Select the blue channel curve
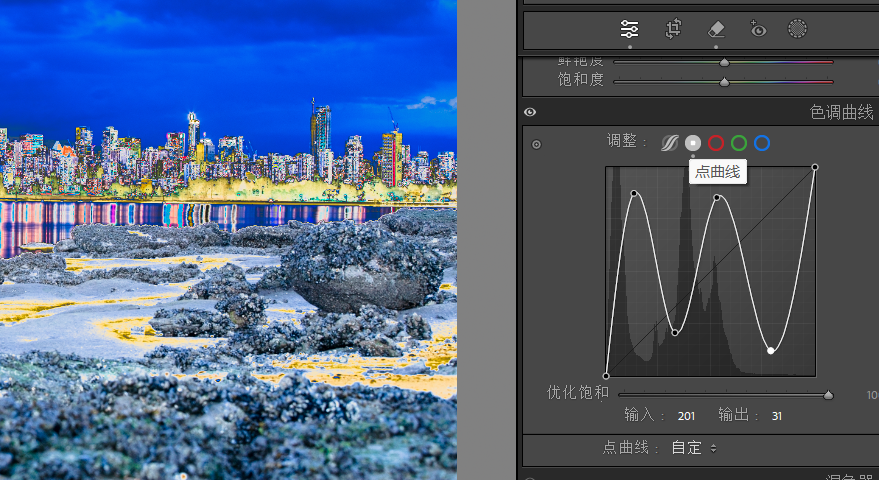879x480 pixels. pos(762,144)
